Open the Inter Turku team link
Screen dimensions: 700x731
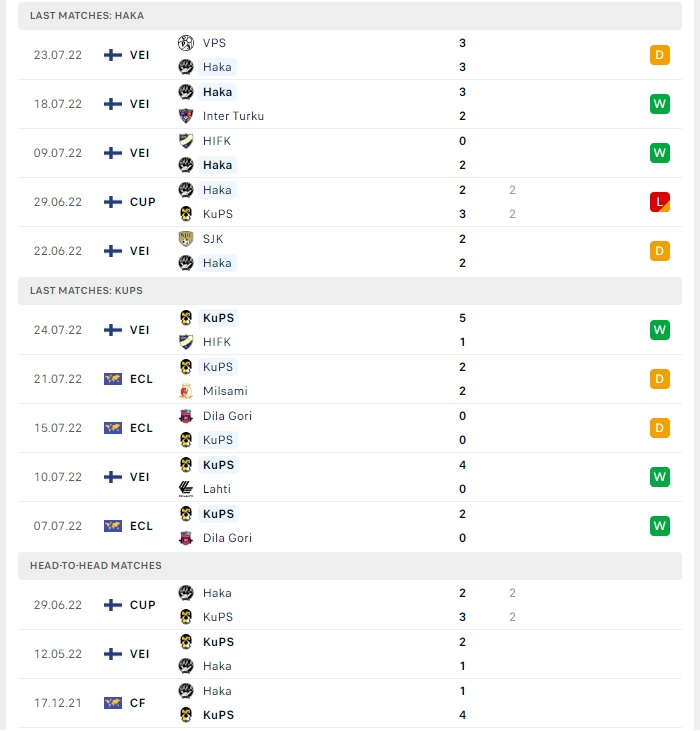pyautogui.click(x=233, y=116)
